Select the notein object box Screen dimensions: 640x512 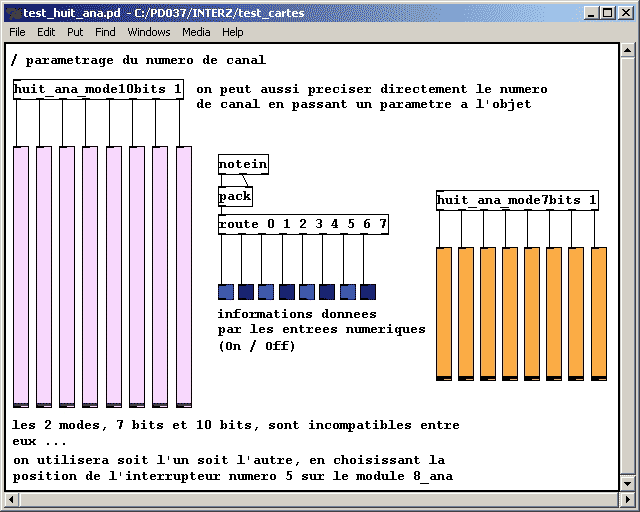[243, 164]
